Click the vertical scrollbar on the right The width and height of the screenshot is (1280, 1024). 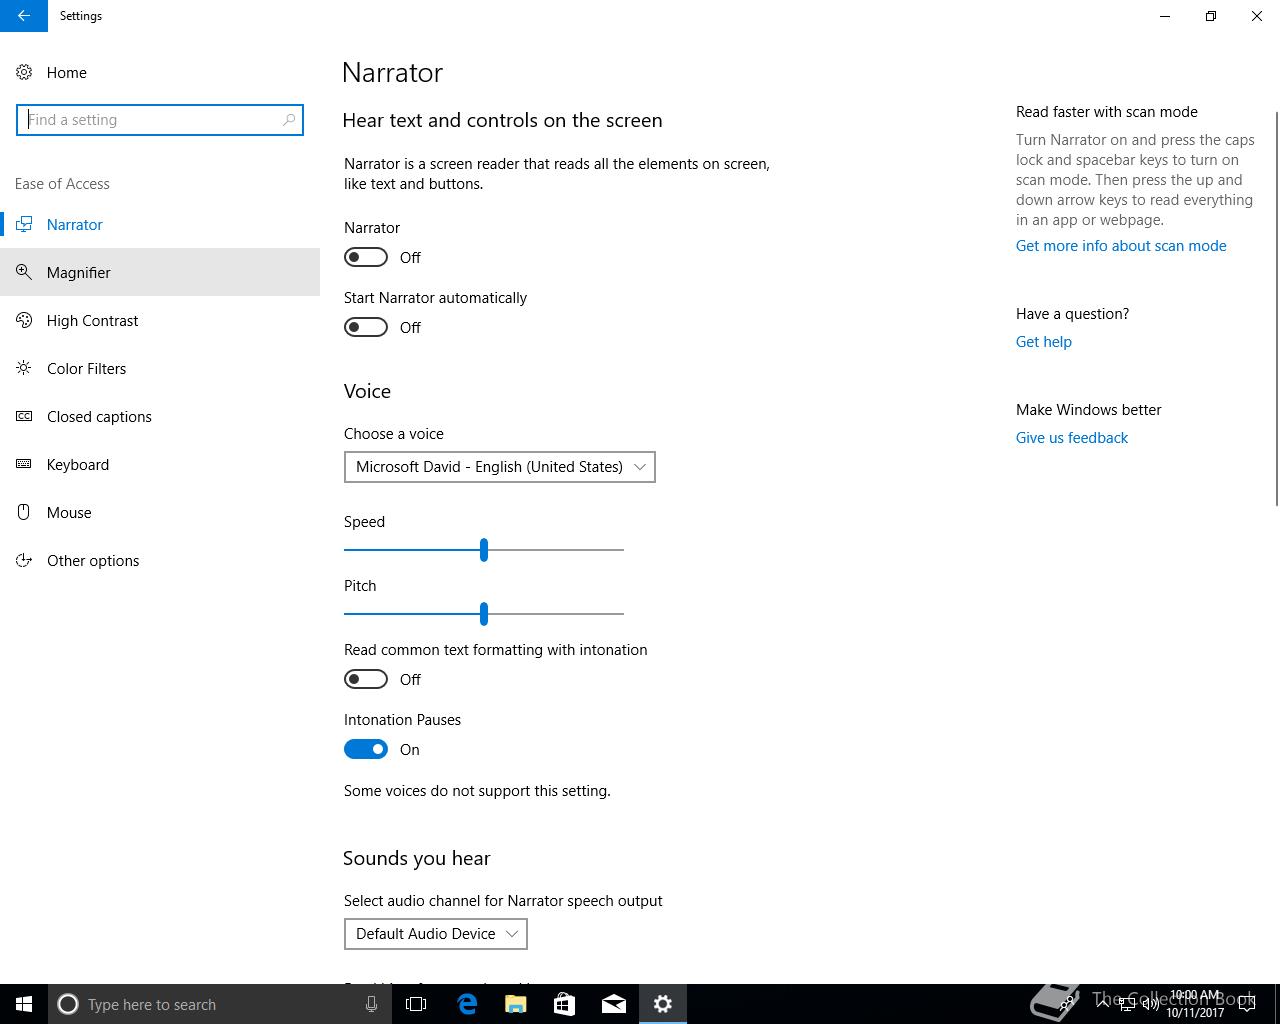point(1276,310)
